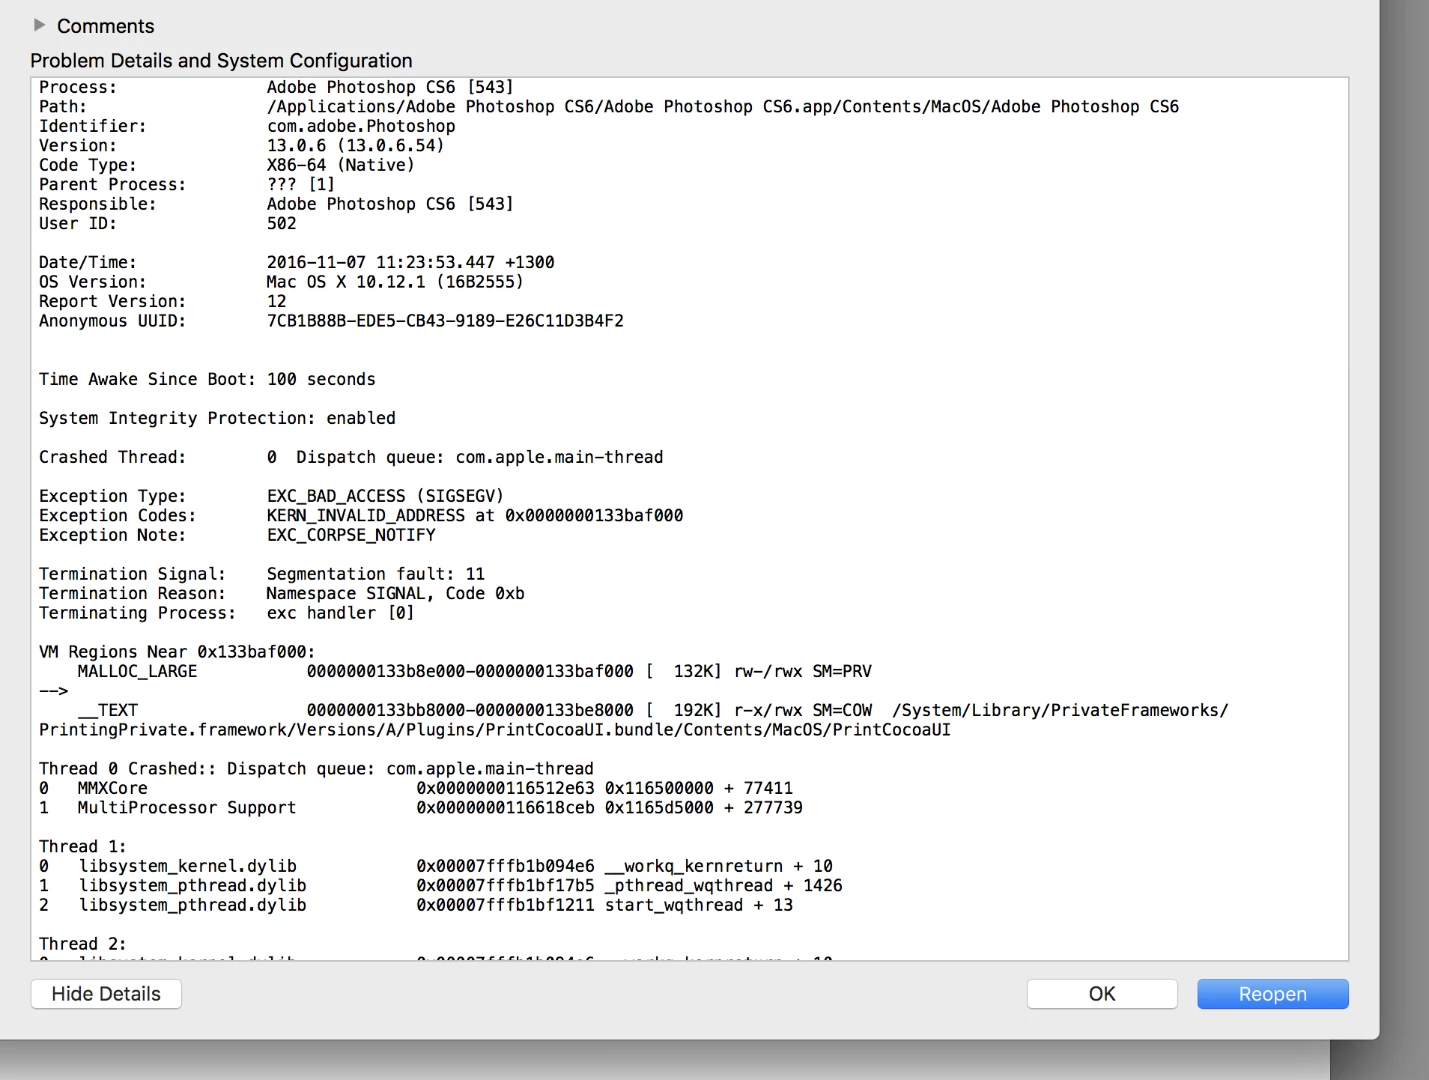Click the Parent Process '??? [1]' value
The height and width of the screenshot is (1080, 1429).
point(301,185)
